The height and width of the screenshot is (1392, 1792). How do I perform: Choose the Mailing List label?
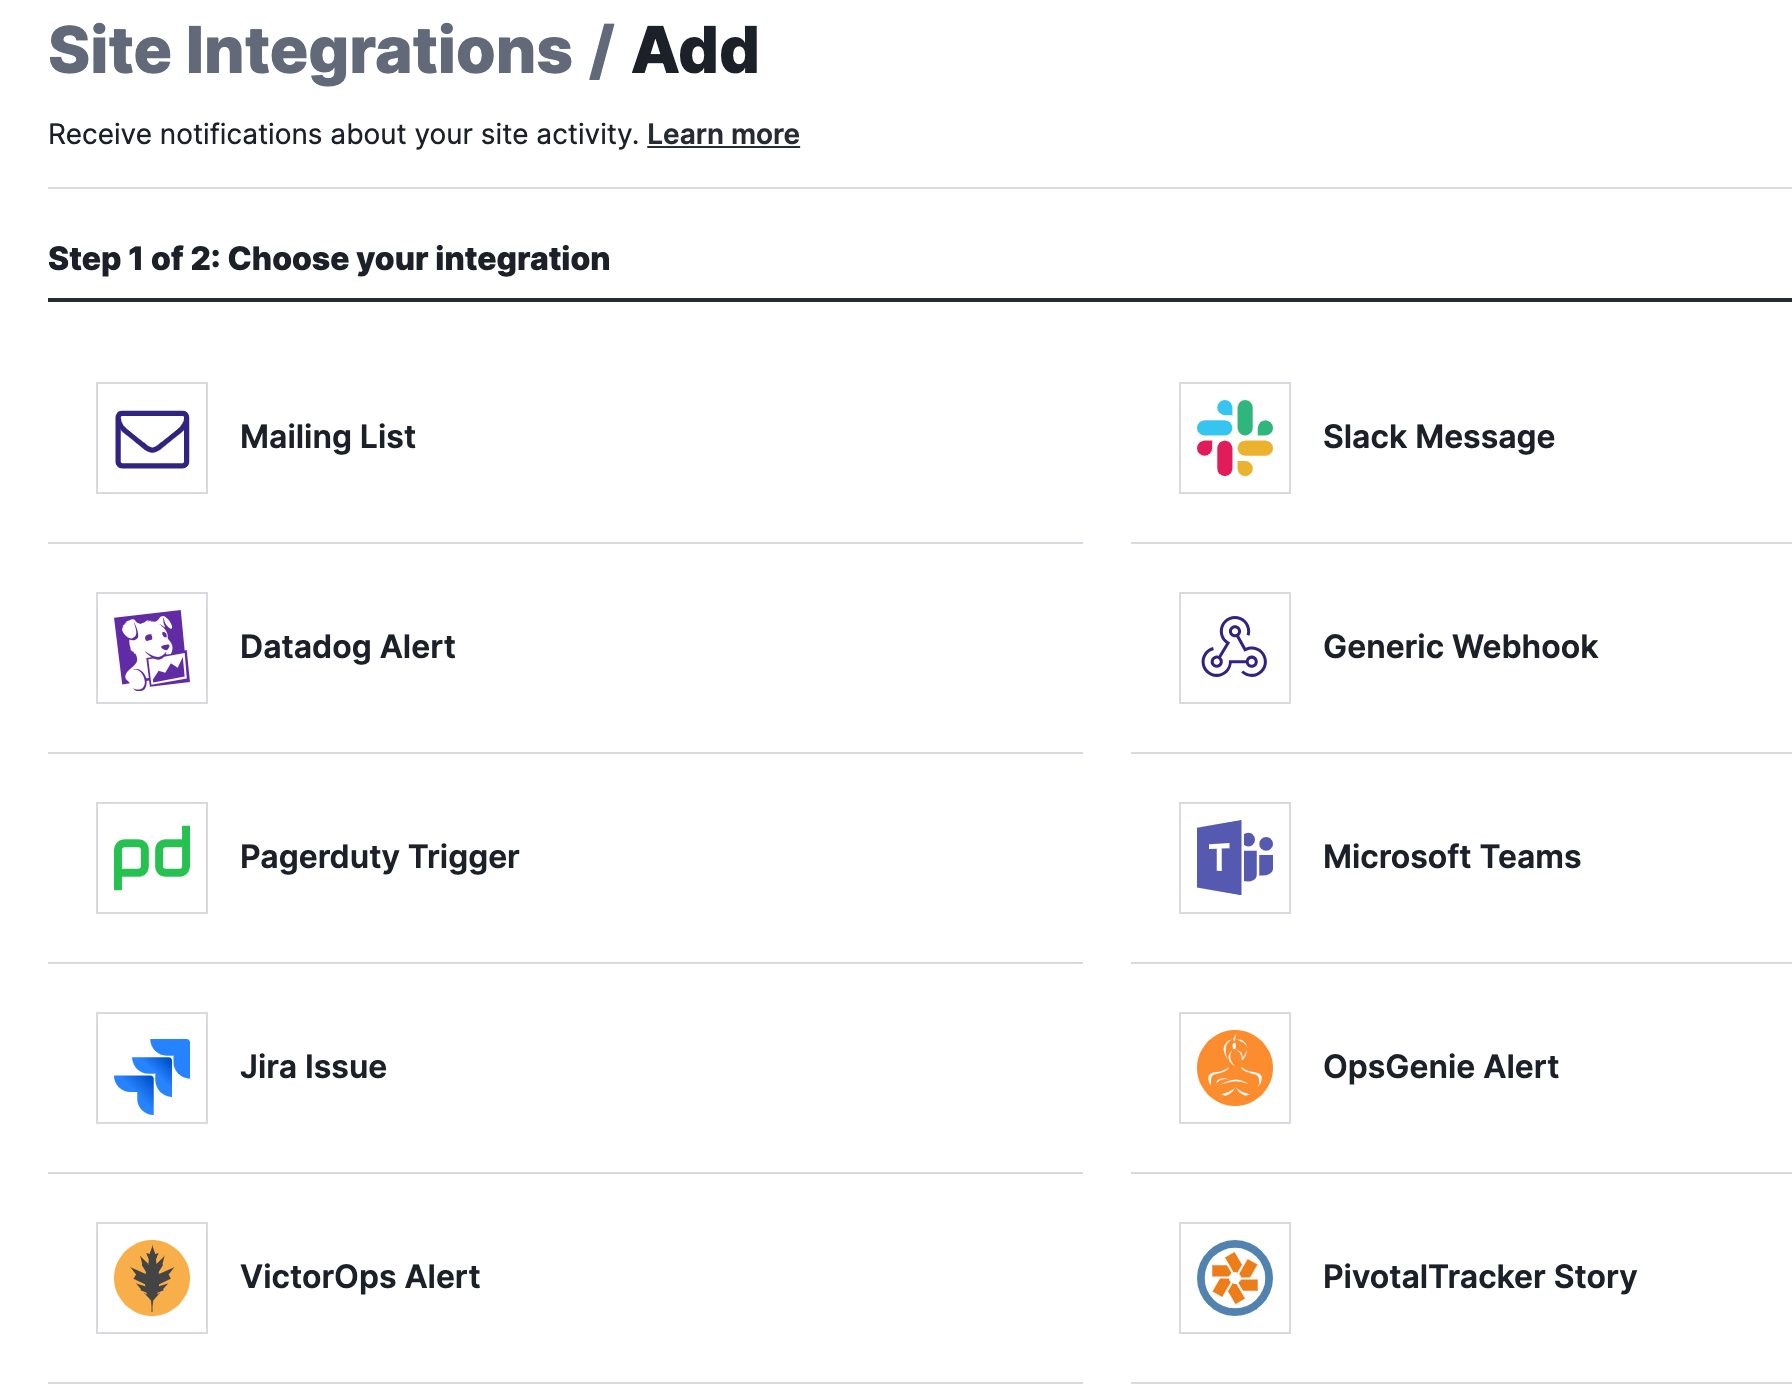coord(328,437)
